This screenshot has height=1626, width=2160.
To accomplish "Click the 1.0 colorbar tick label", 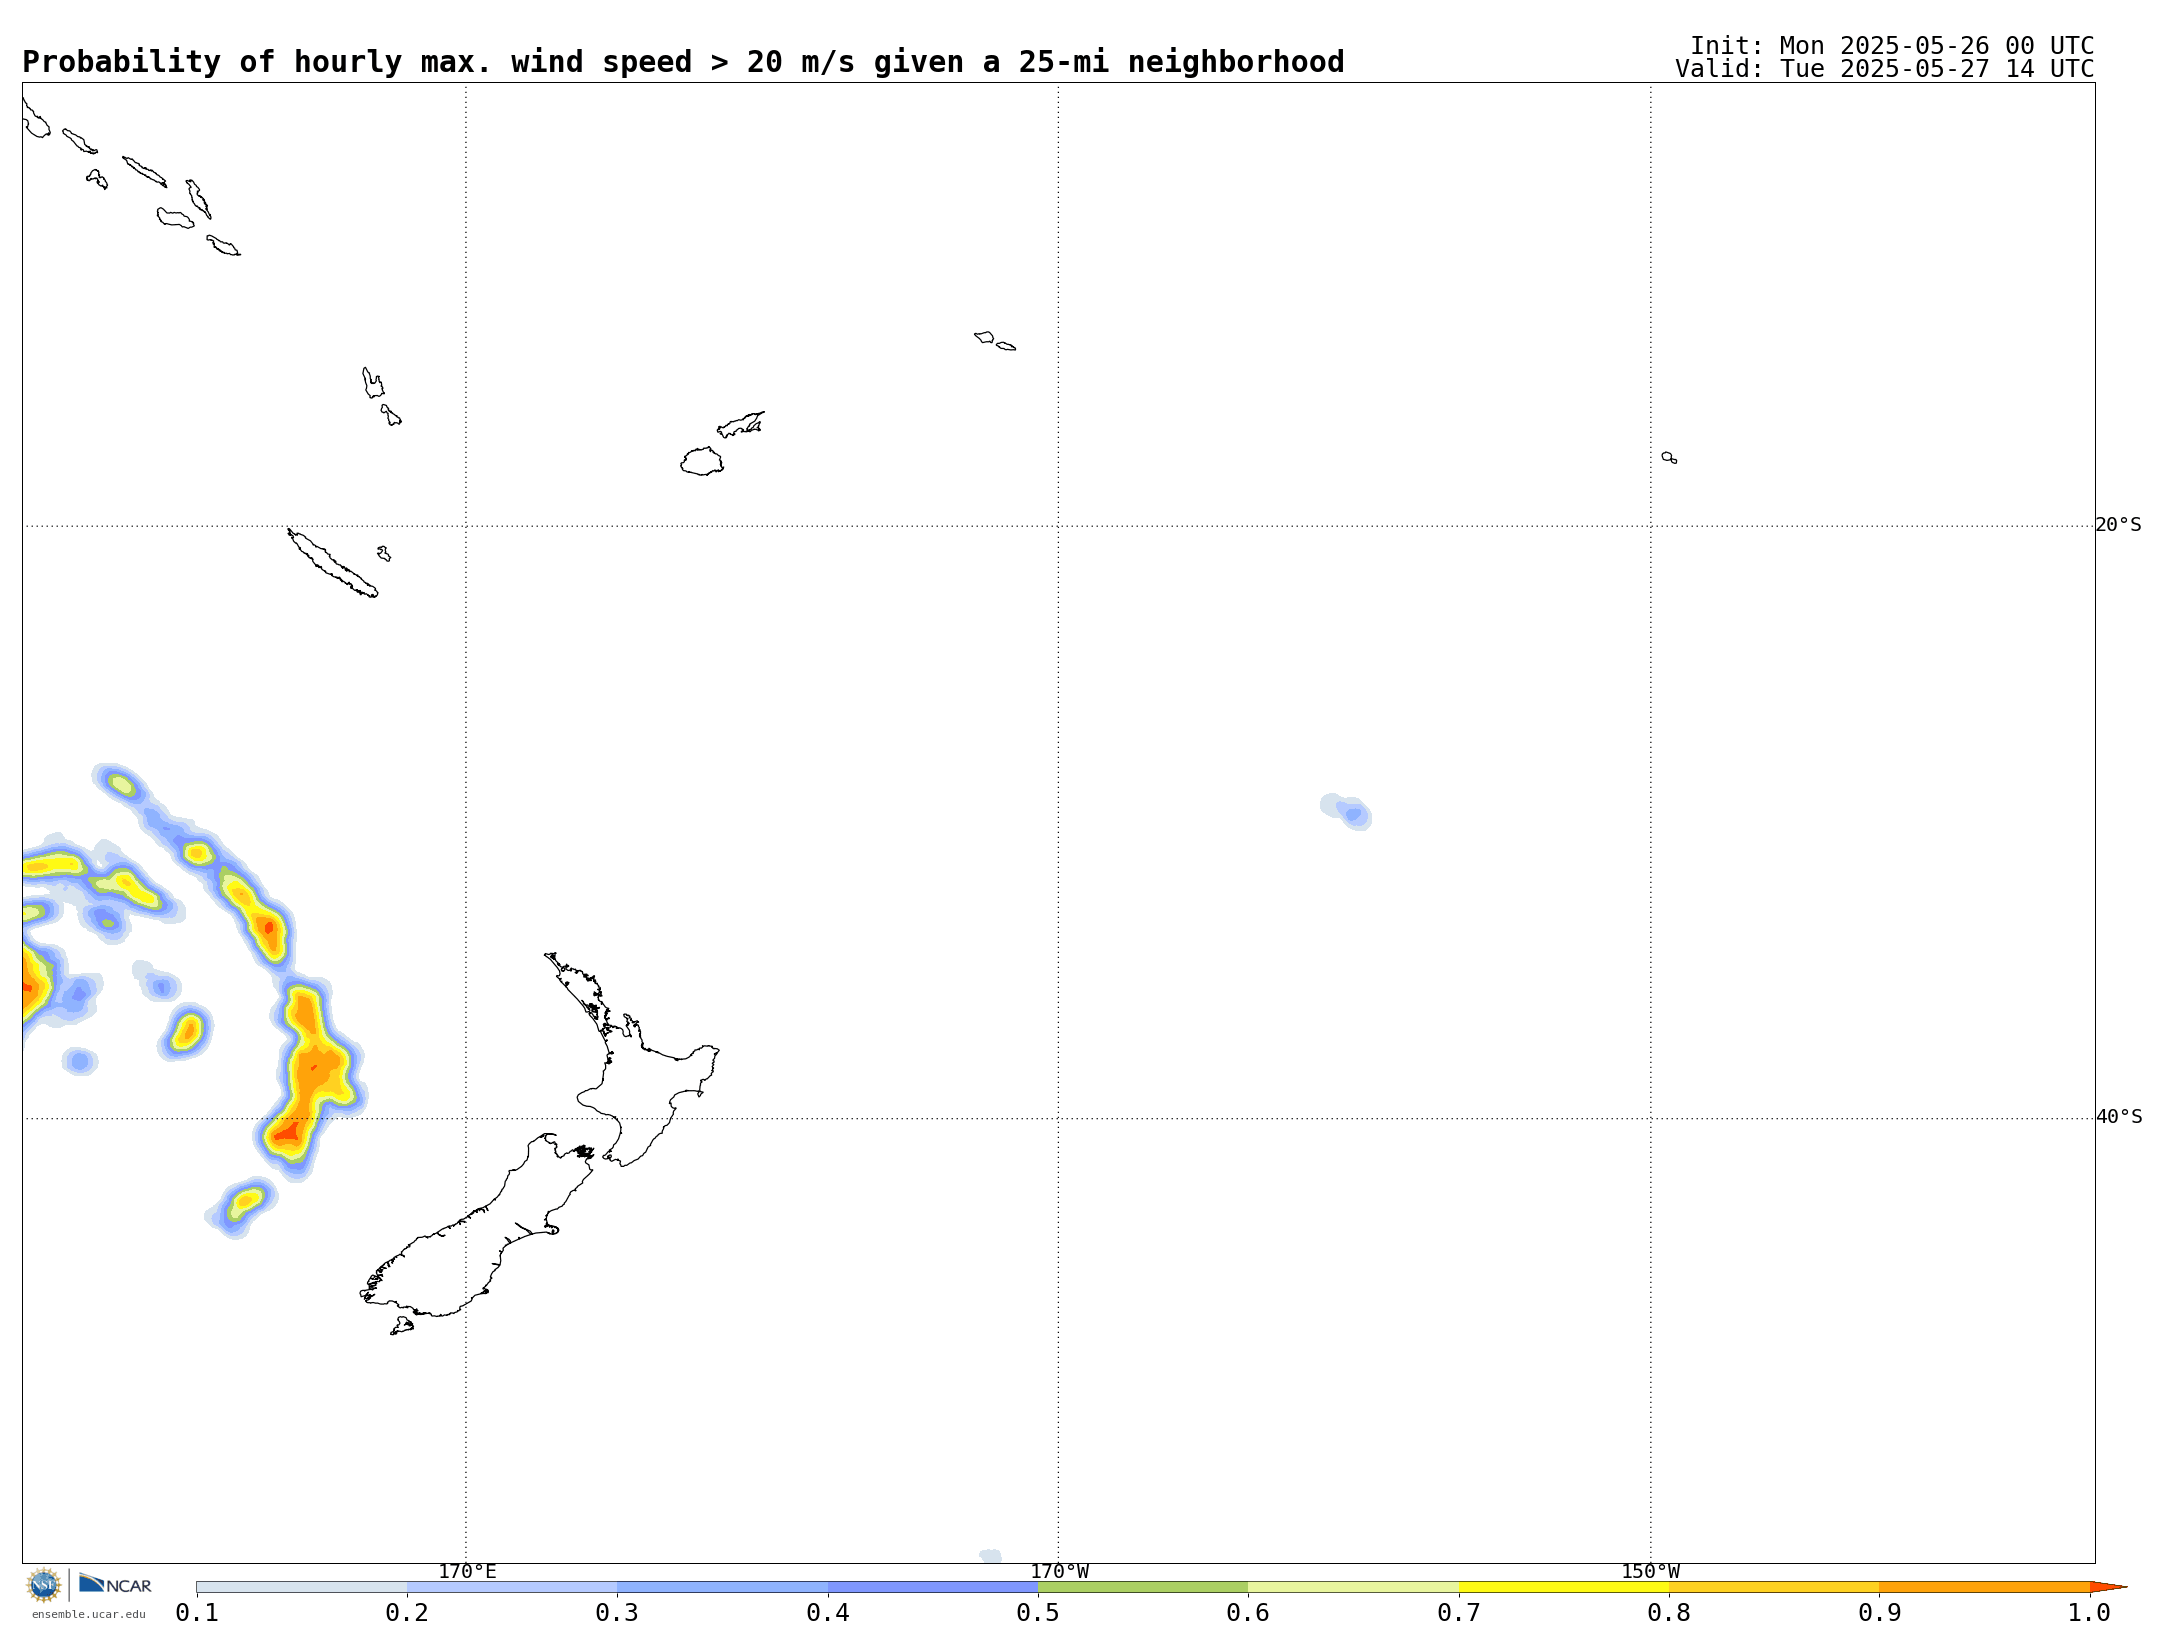I will pyautogui.click(x=2089, y=1612).
